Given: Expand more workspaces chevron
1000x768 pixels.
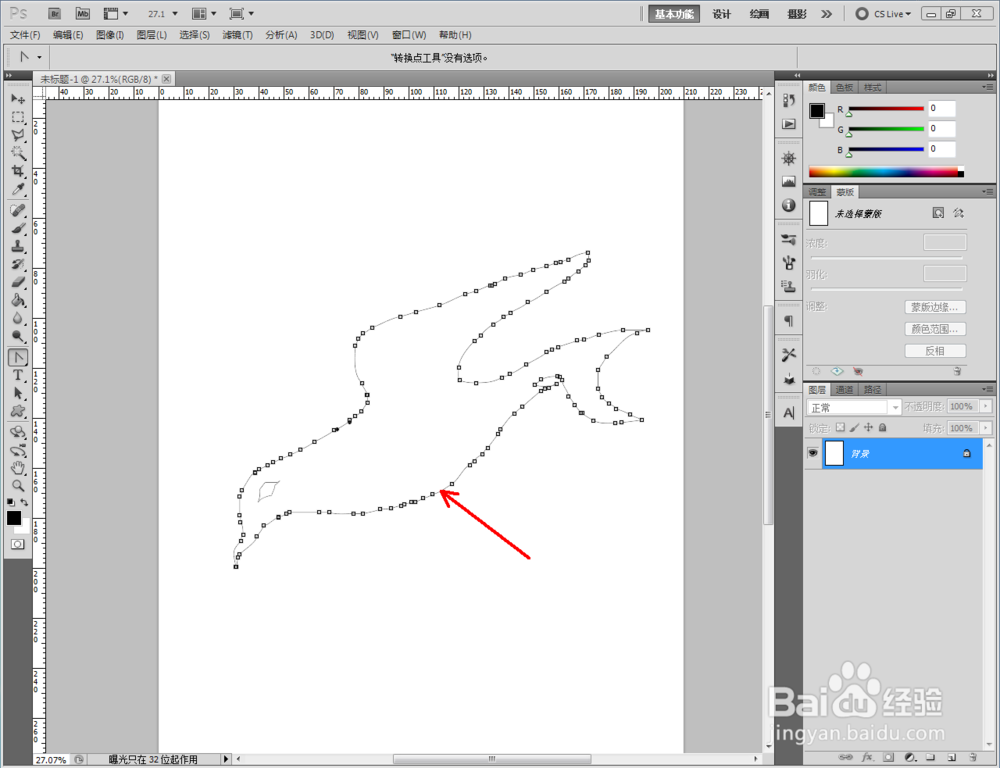Looking at the screenshot, I should click(x=827, y=13).
